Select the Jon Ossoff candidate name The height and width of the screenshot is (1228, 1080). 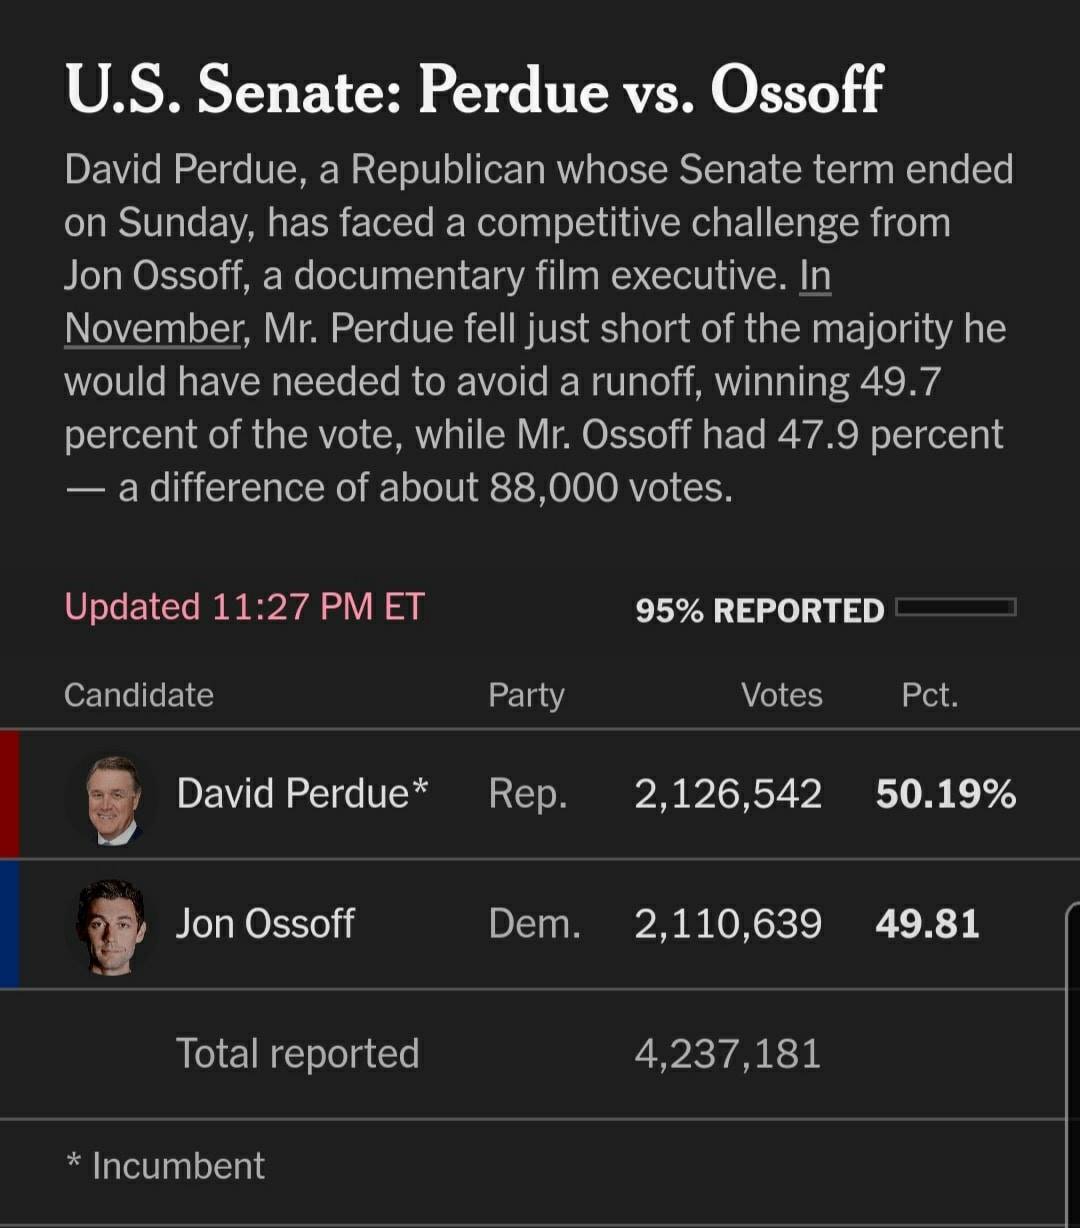tap(265, 923)
